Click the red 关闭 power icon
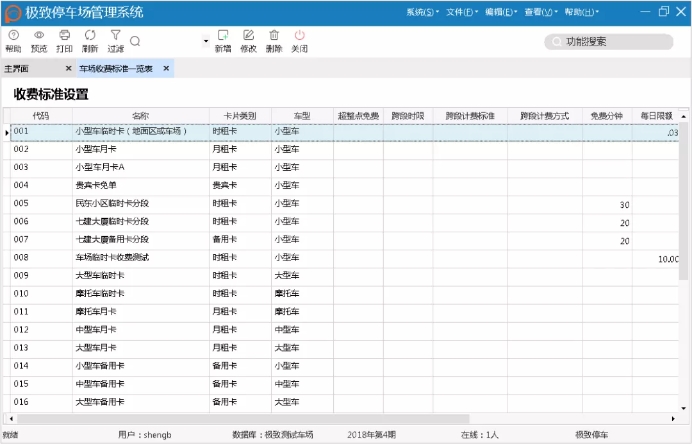 [x=299, y=40]
